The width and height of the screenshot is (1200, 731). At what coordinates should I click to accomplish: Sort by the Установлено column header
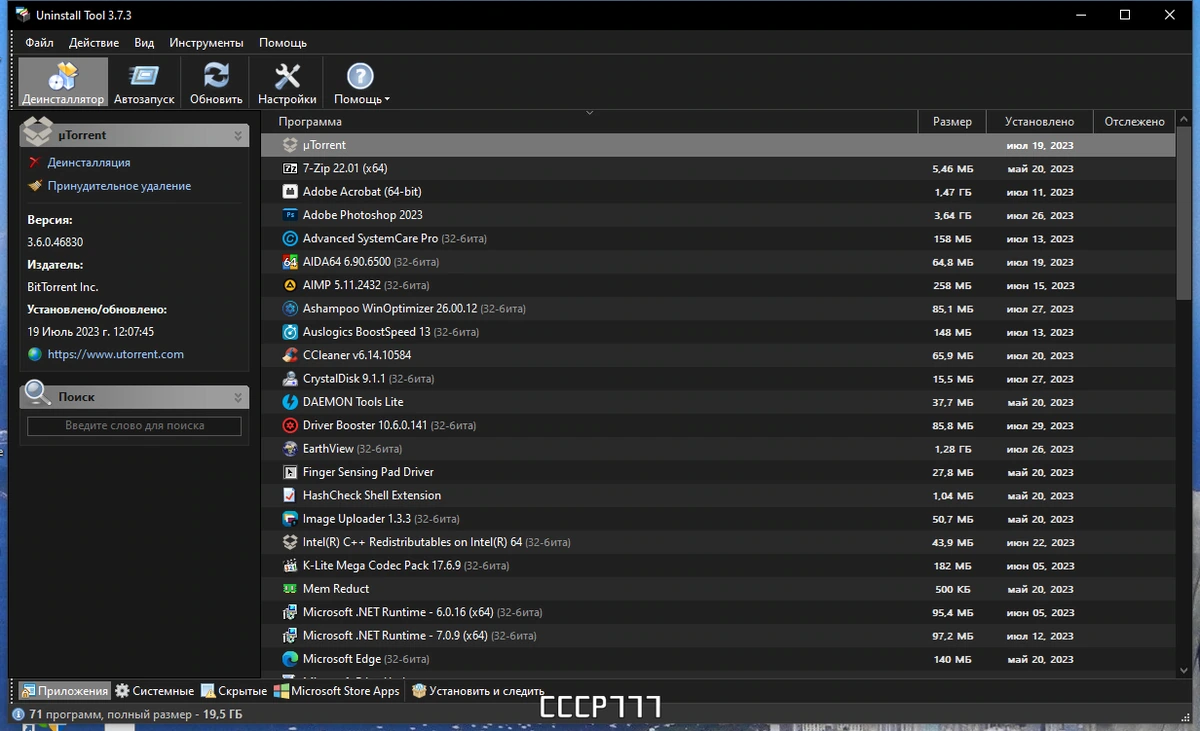coord(1040,121)
